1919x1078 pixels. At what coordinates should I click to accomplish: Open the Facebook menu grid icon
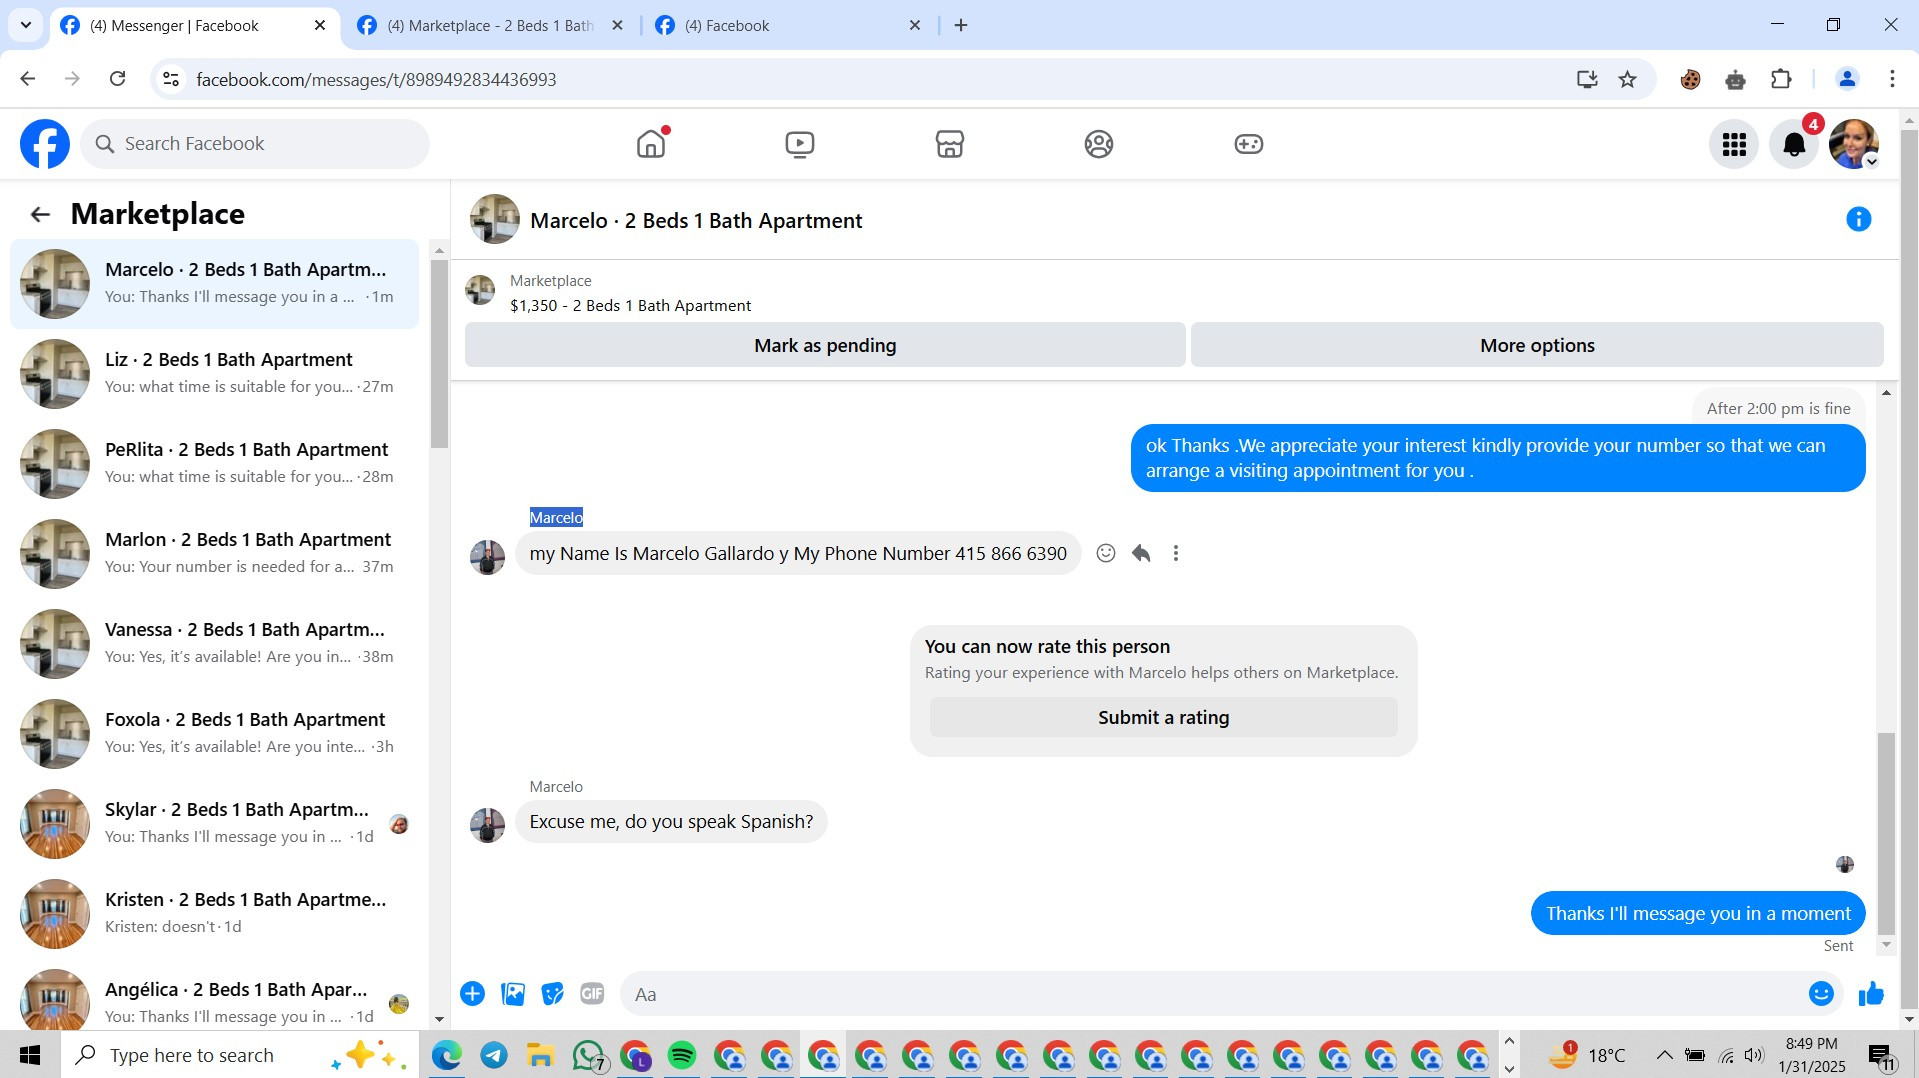[x=1734, y=145]
